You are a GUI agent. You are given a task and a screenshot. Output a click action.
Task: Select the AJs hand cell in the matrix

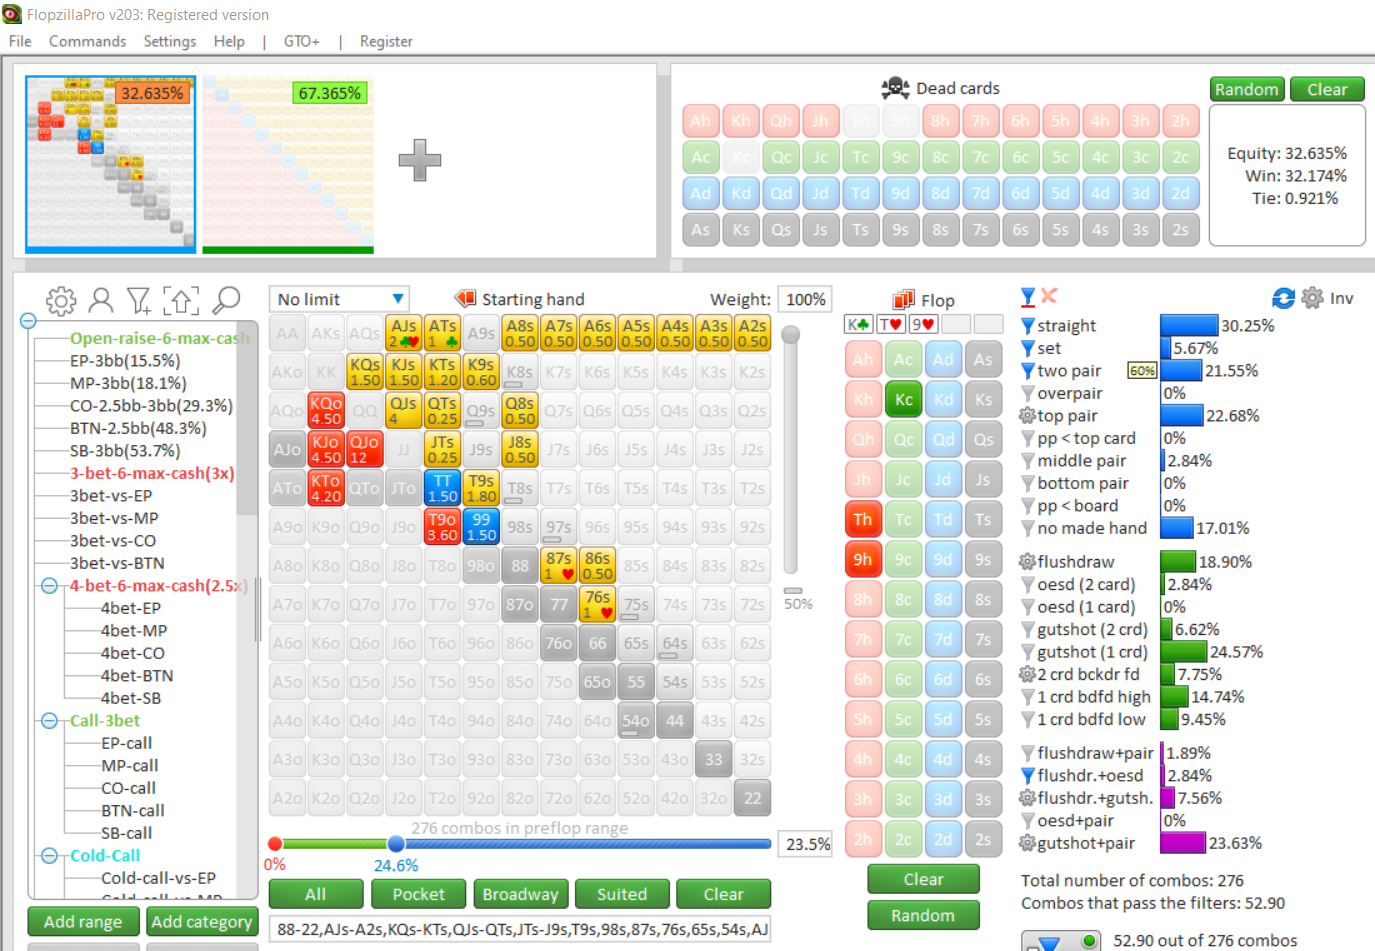coord(403,333)
